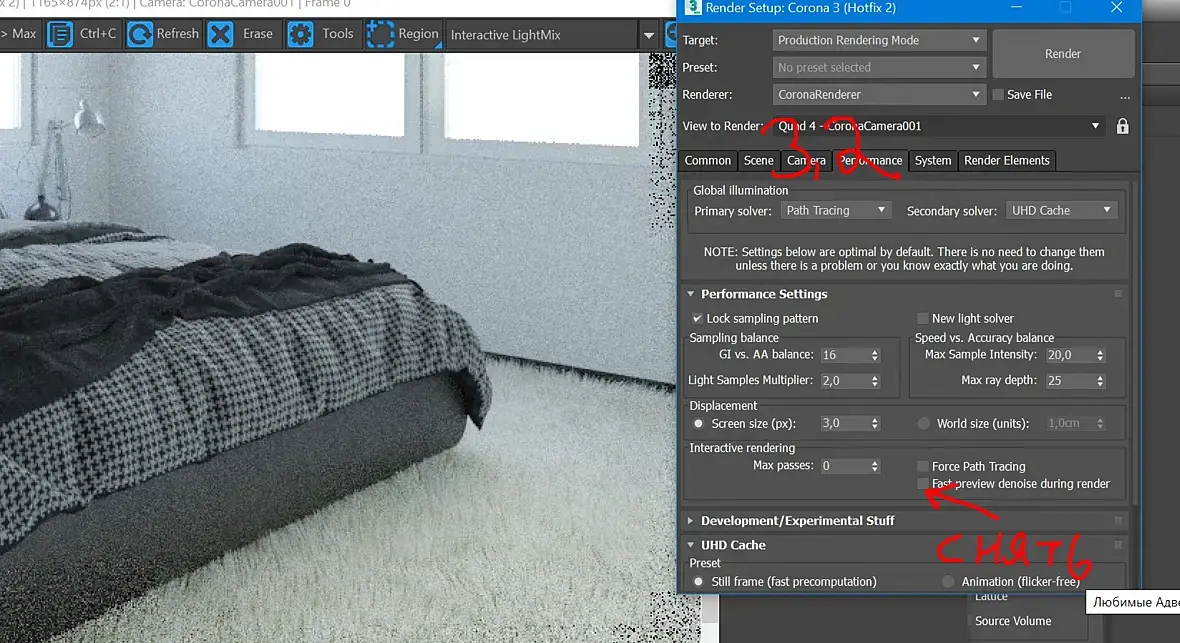
Task: Click the Light Samples Multiplier value field
Action: click(x=844, y=381)
